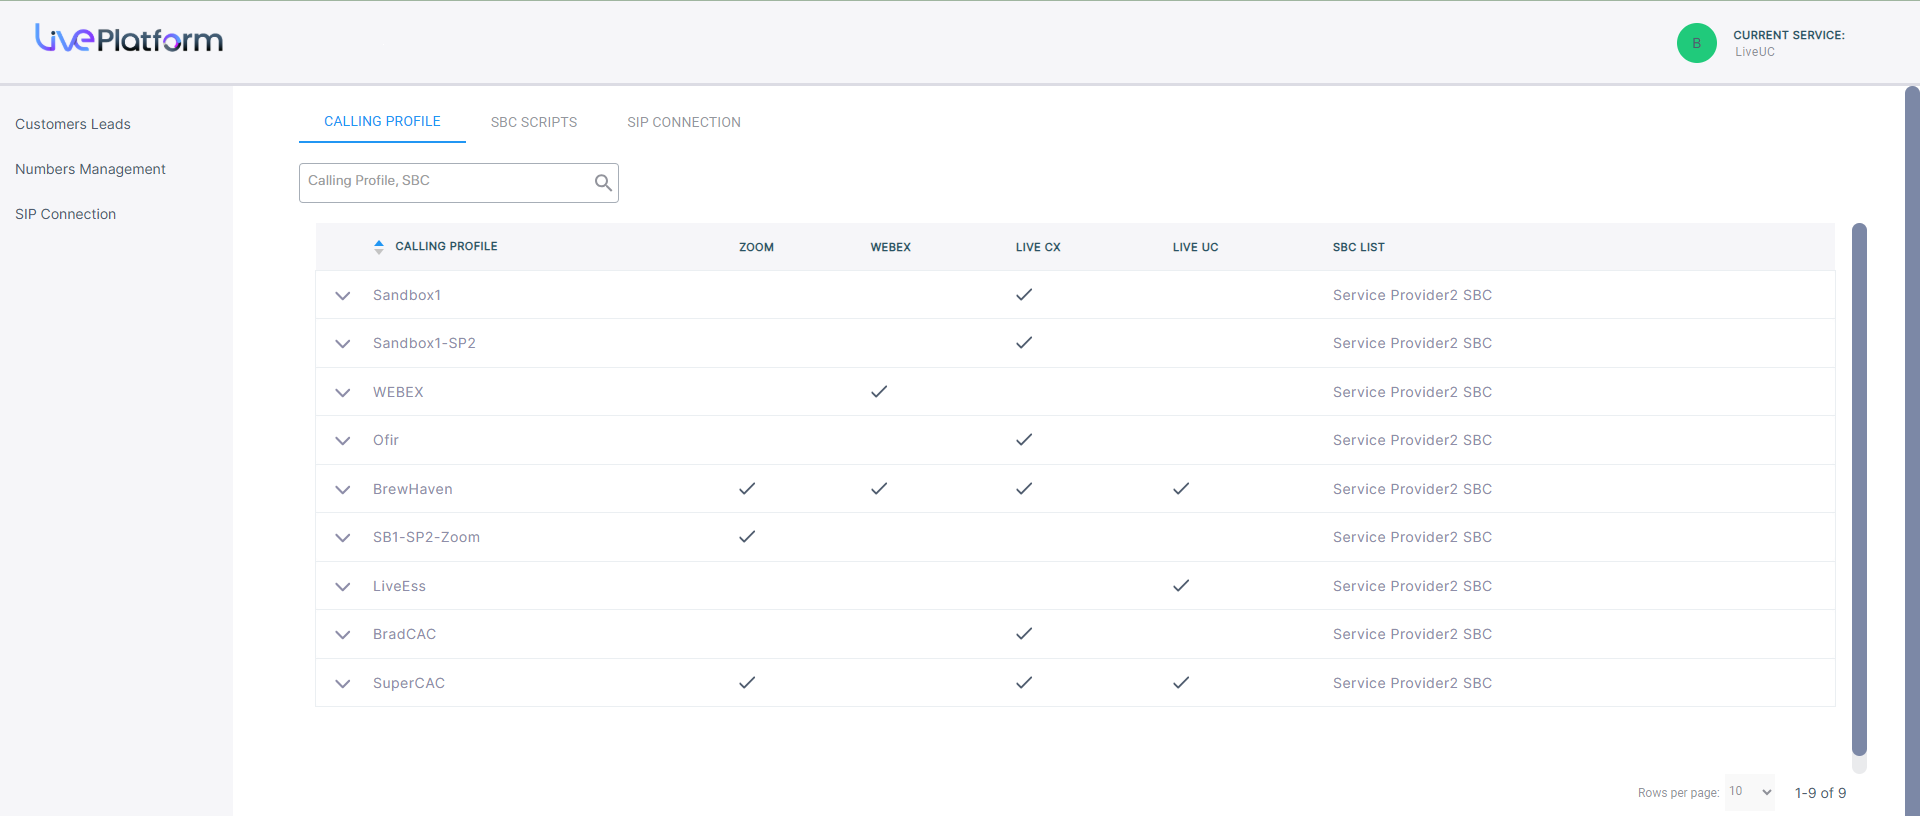Select the SuperCAC profile name
This screenshot has width=1920, height=816.
coord(409,683)
